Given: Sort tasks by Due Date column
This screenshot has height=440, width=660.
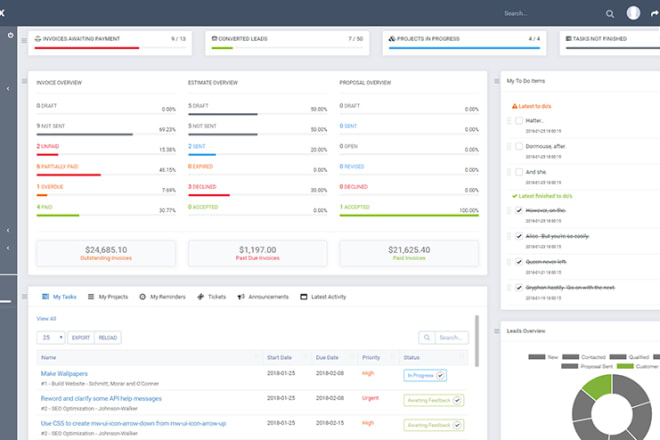Looking at the screenshot, I should click(327, 357).
